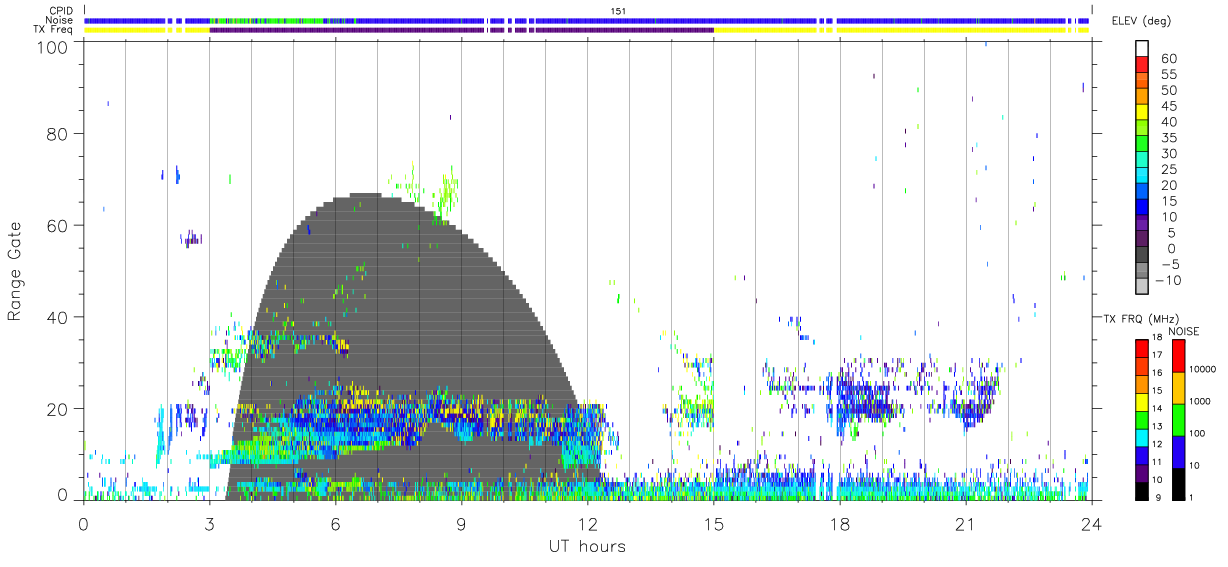Screen dimensions: 1228x567
Task: Click the yellow 14–15 MHz TX FRQ swatch
Action: coord(1142,401)
